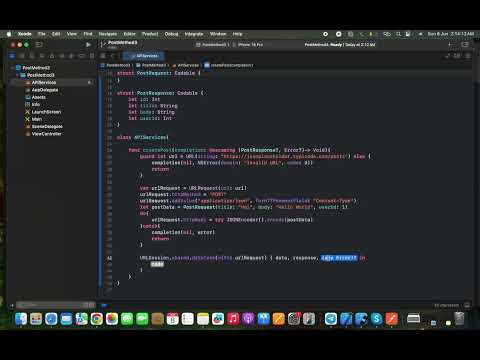480x360 pixels.
Task: Open the PostMethod3 scheme selector
Action: click(212, 45)
